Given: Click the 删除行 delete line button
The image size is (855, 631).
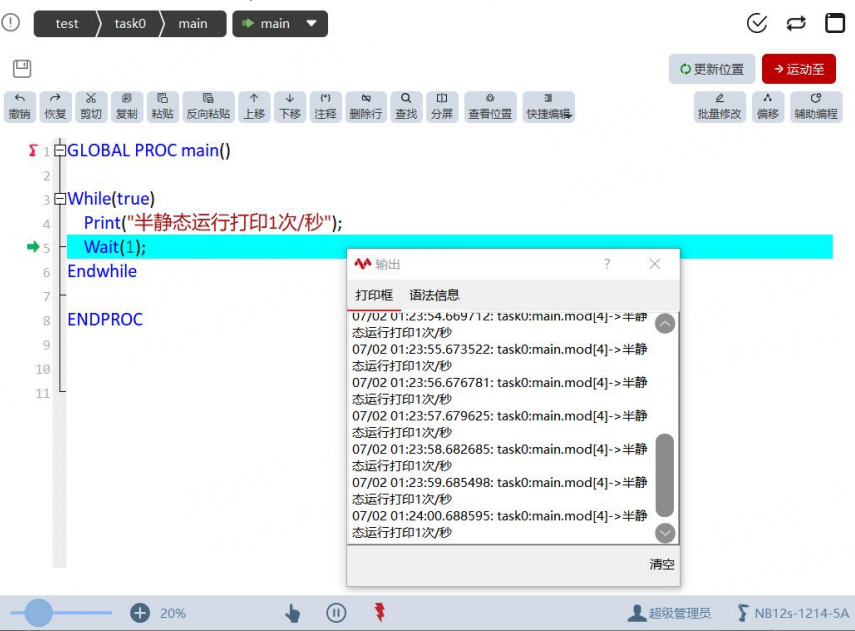Looking at the screenshot, I should (x=366, y=106).
